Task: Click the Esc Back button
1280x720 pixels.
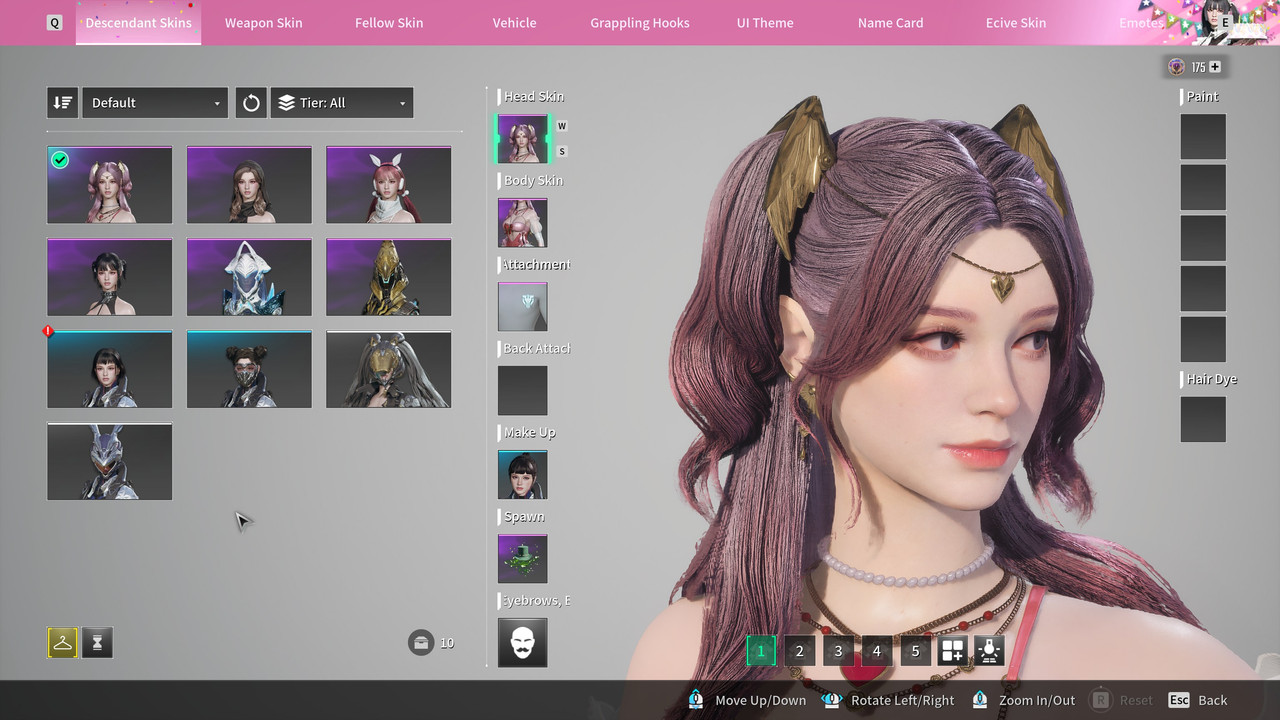Action: (x=1197, y=700)
